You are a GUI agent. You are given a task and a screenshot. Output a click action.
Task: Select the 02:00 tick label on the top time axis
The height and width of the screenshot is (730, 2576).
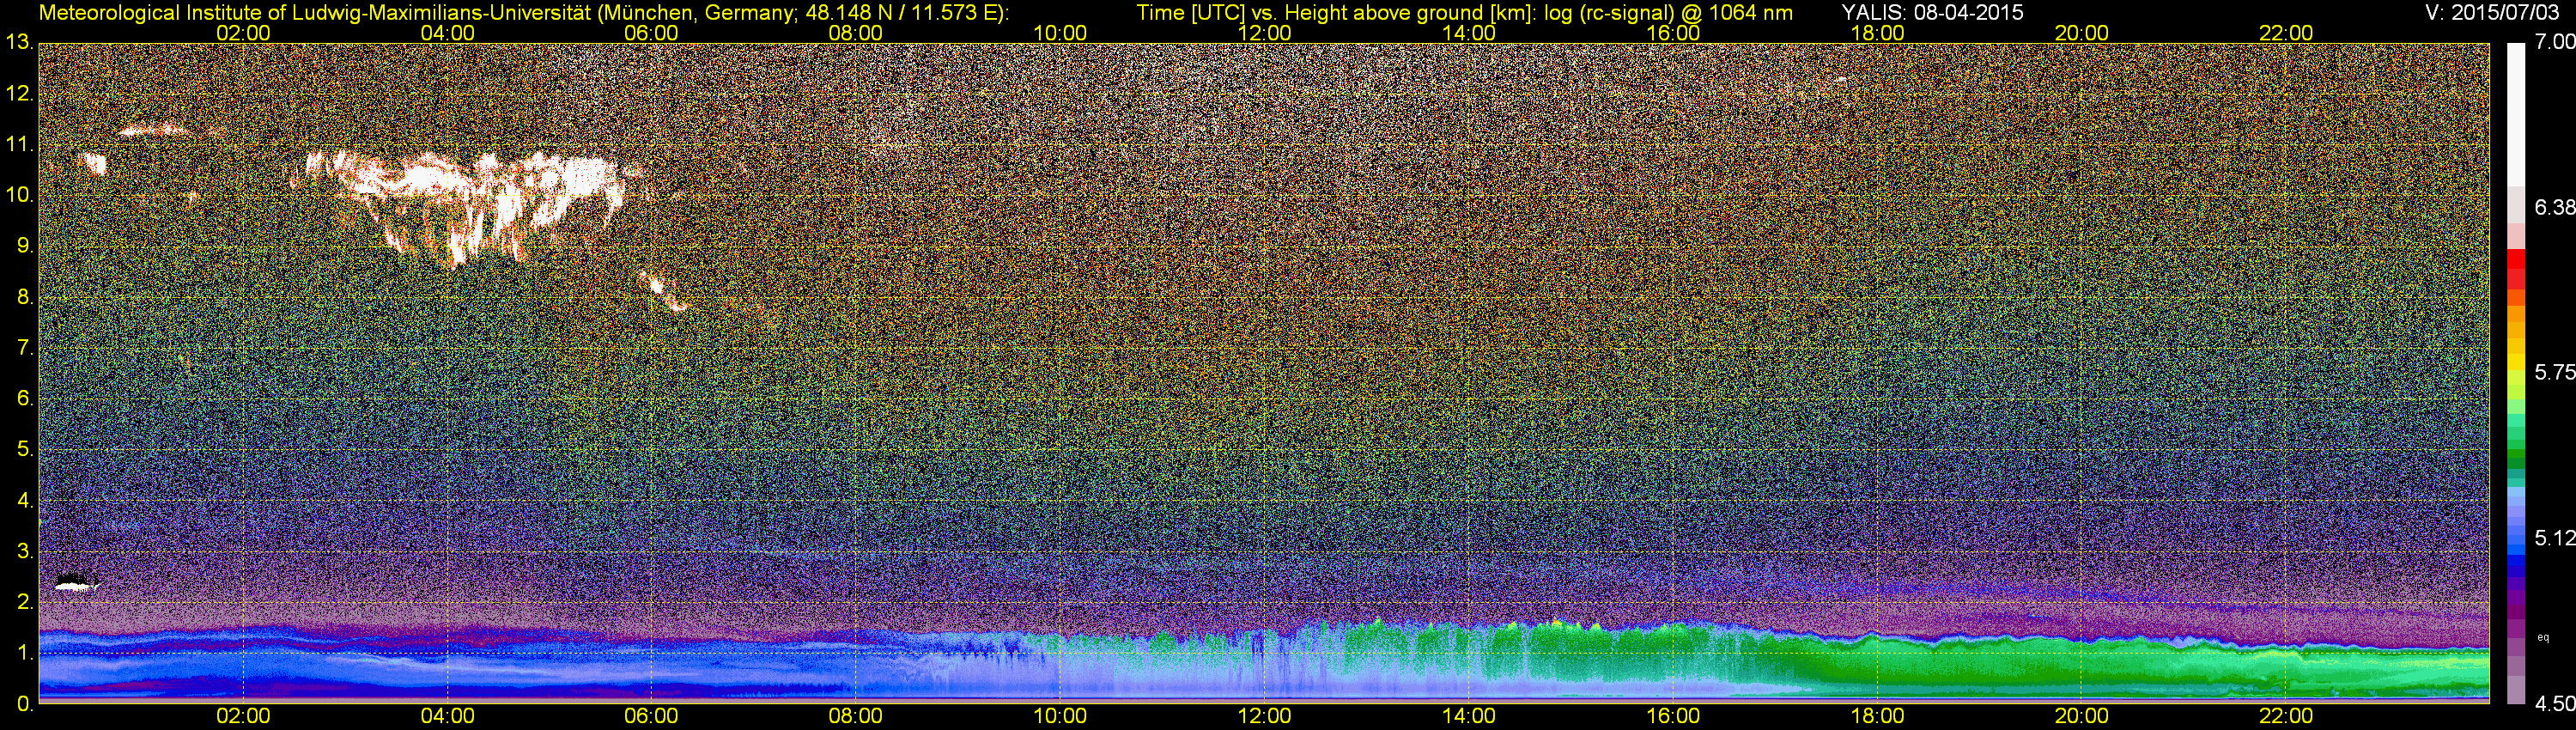[x=243, y=33]
